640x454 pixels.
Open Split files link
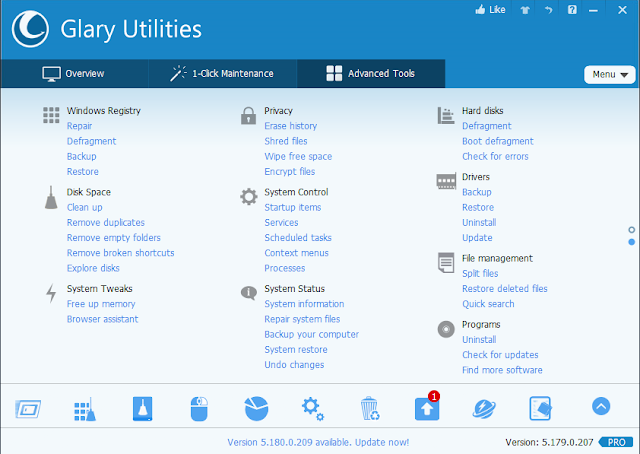pyautogui.click(x=480, y=274)
